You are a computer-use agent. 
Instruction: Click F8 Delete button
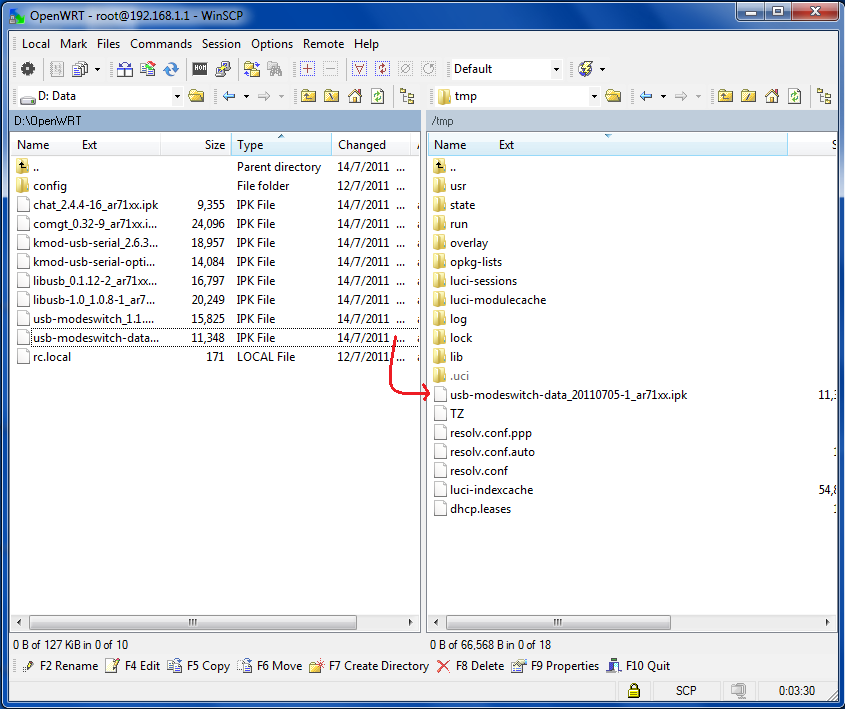point(470,666)
